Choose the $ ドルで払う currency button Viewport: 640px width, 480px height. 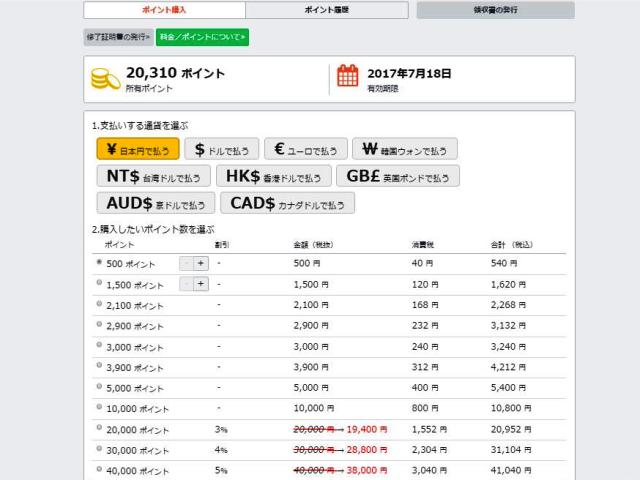point(222,149)
